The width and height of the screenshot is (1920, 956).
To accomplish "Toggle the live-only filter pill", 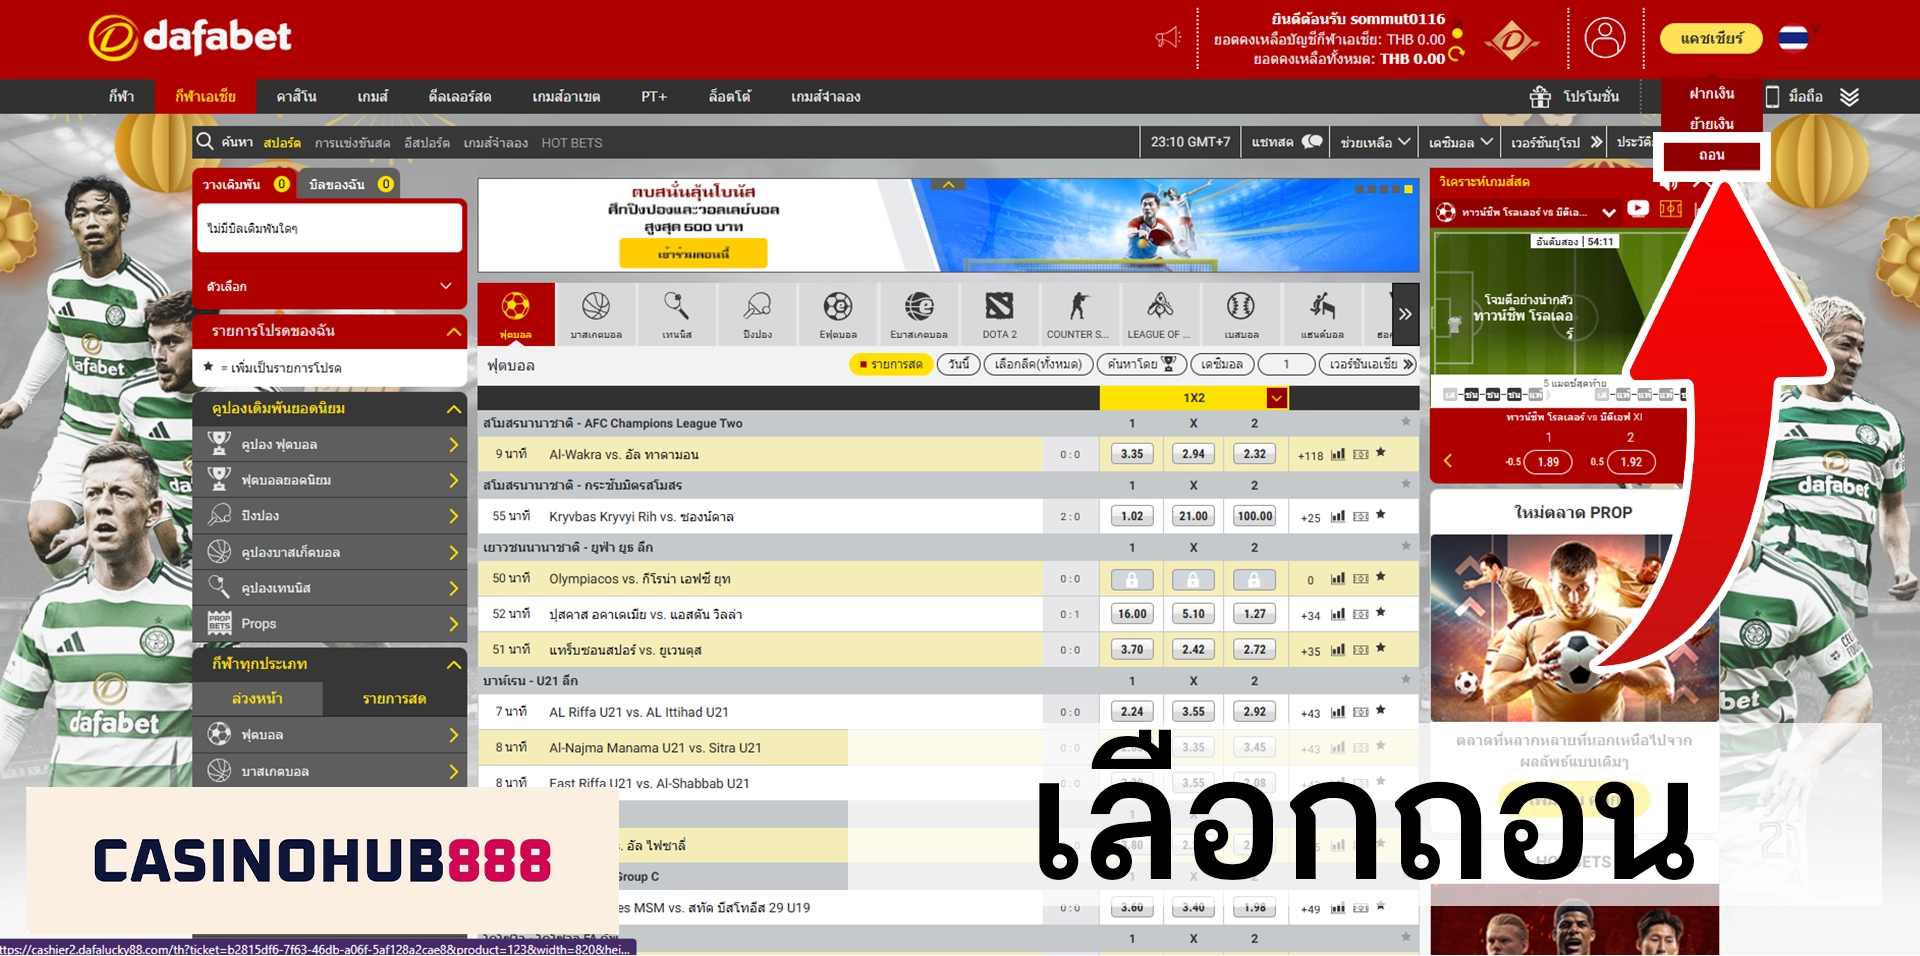I will [891, 364].
